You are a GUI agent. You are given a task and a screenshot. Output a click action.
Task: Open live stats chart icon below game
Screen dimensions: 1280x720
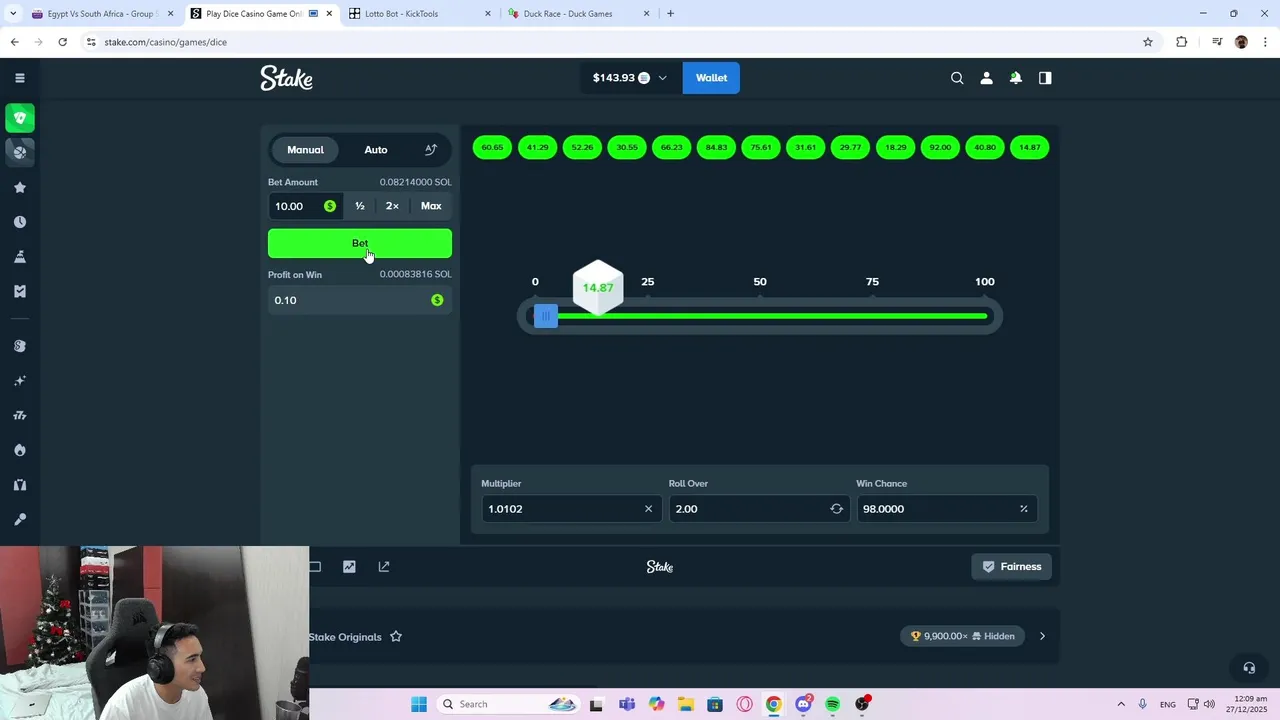[x=349, y=566]
